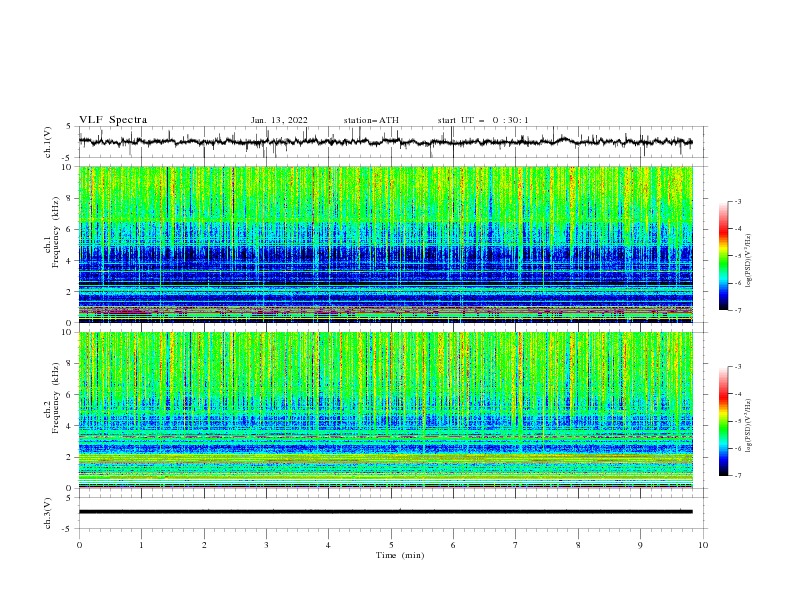Click time axis tick label '5'
Viewport: 792px width, 612px height.
tap(391, 545)
